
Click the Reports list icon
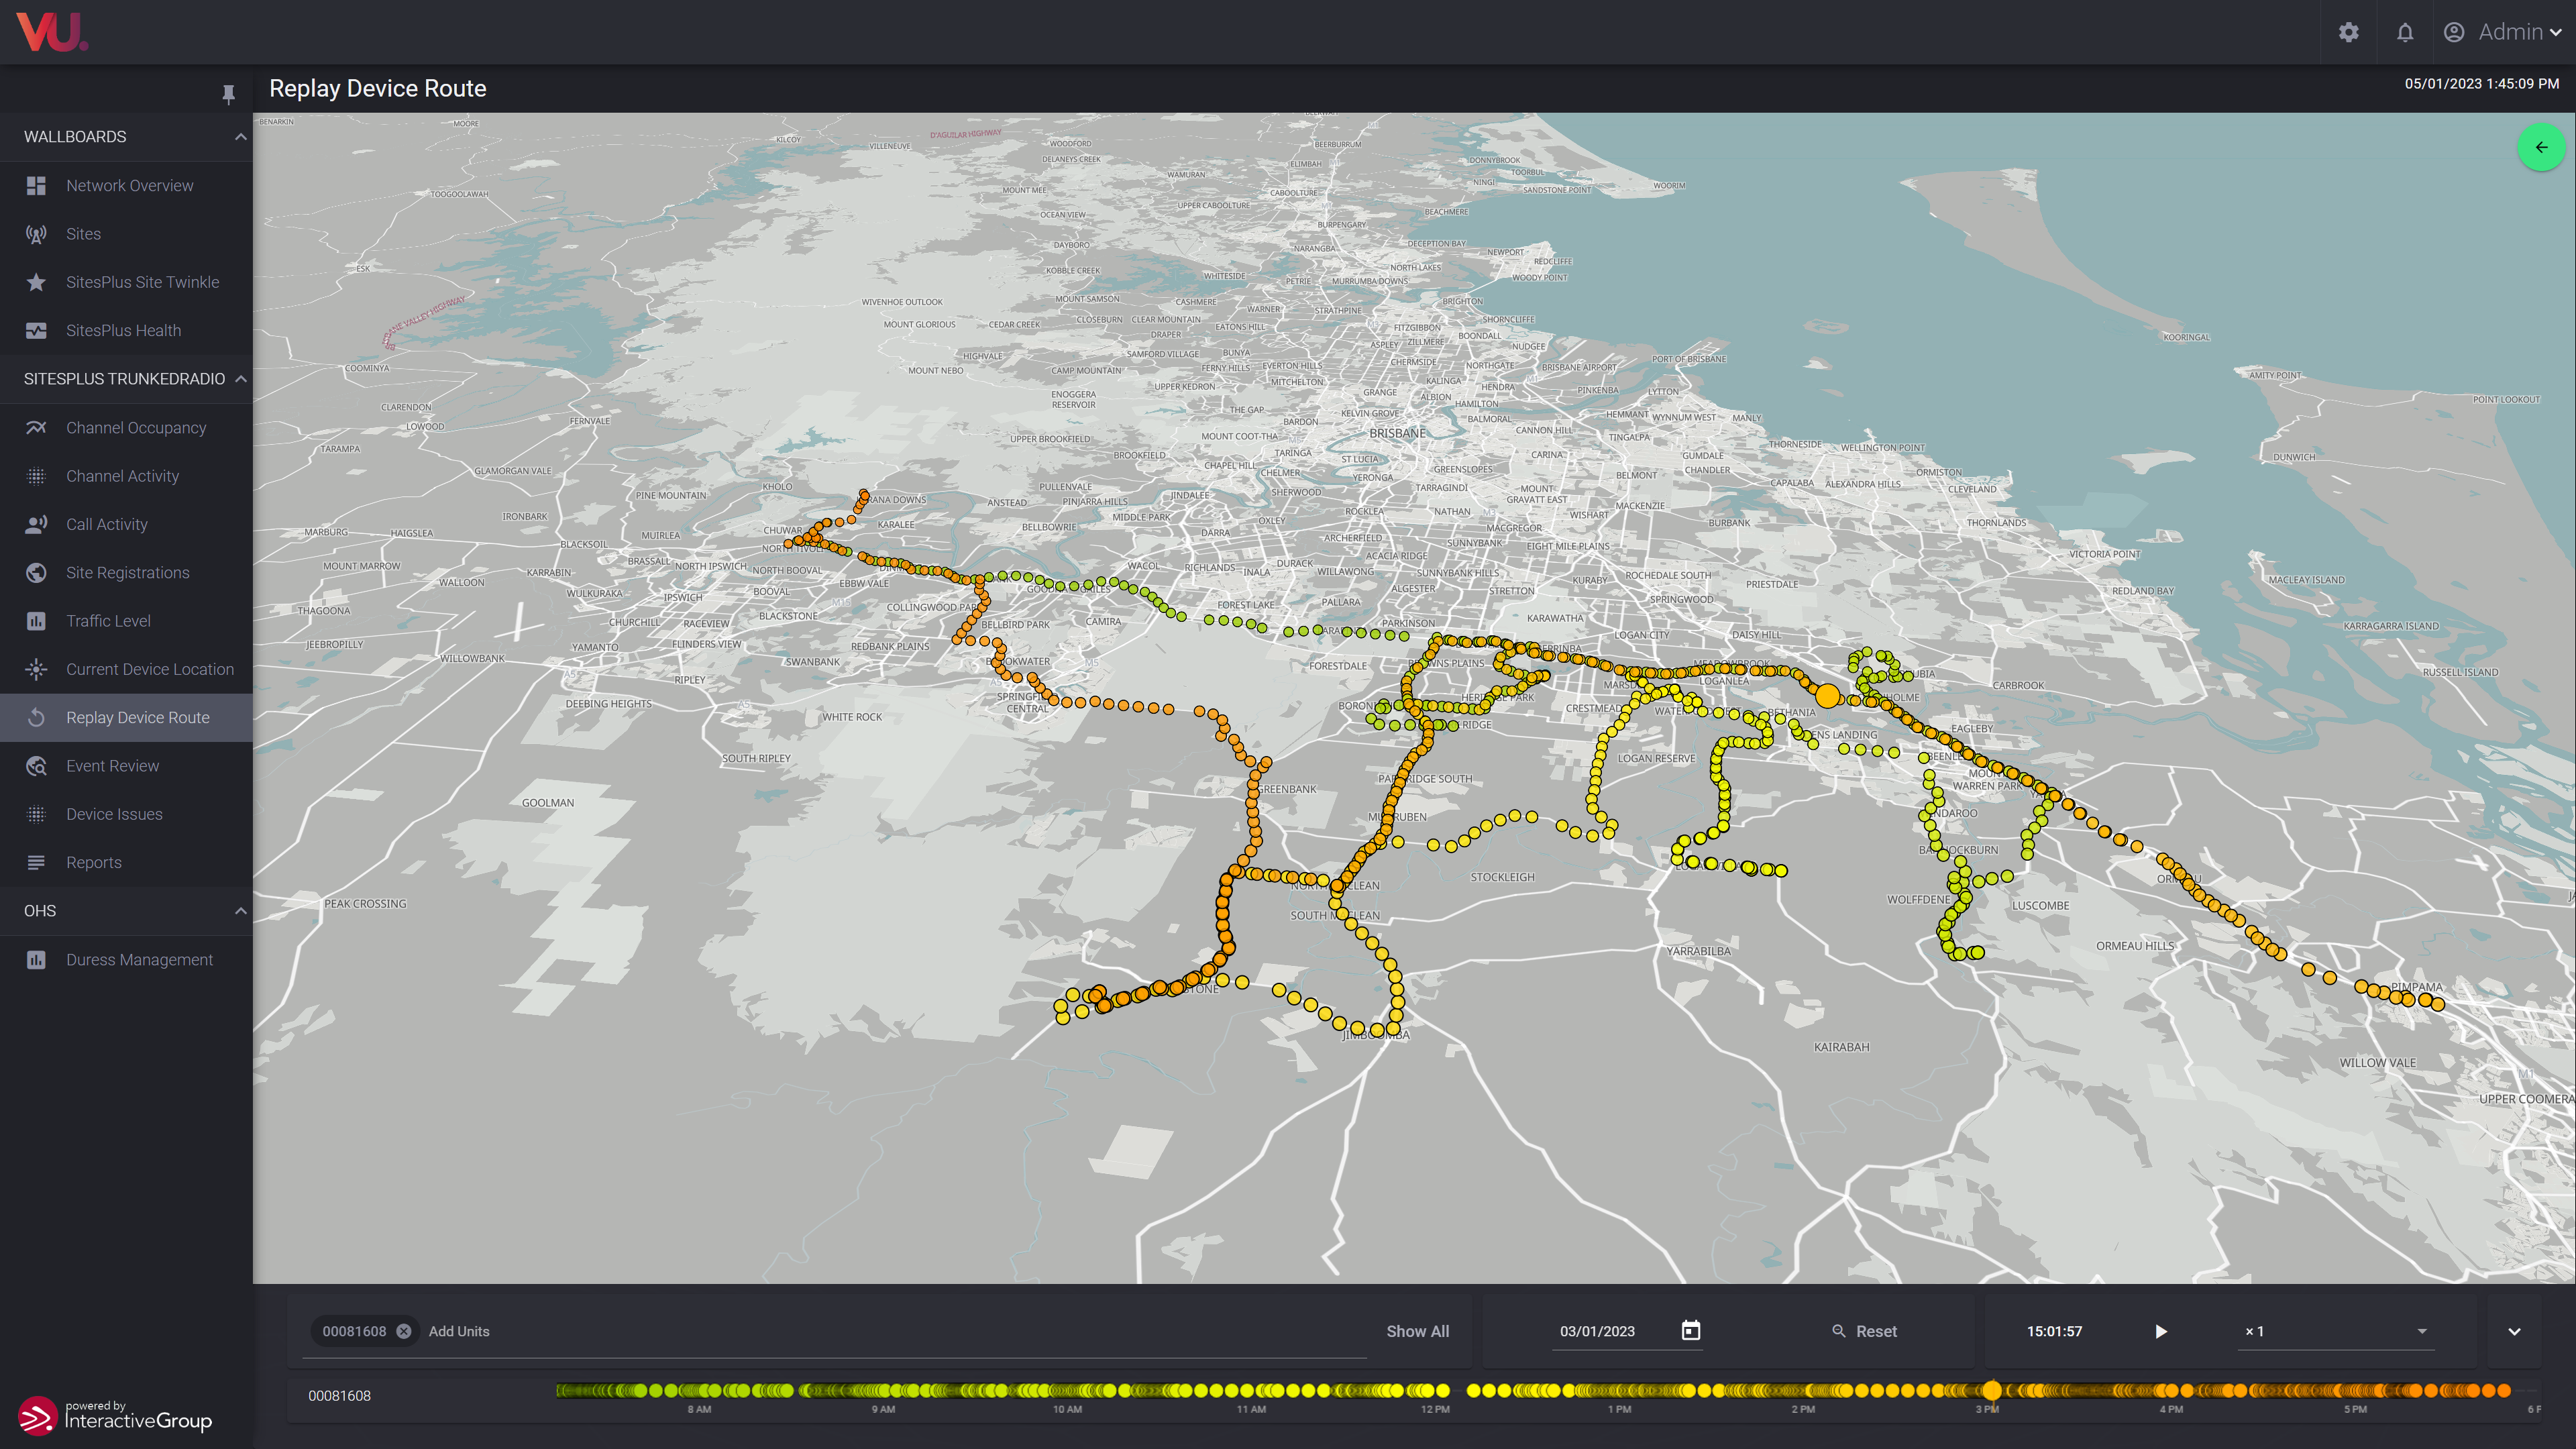tap(36, 862)
